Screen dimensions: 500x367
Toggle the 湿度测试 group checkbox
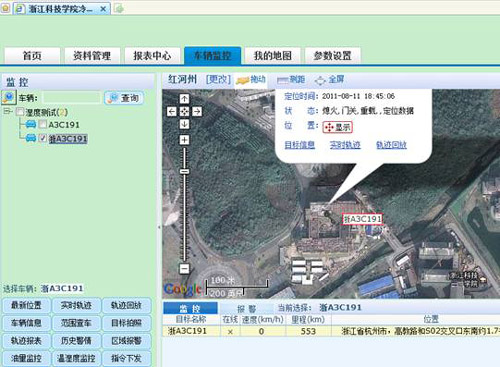pyautogui.click(x=20, y=111)
